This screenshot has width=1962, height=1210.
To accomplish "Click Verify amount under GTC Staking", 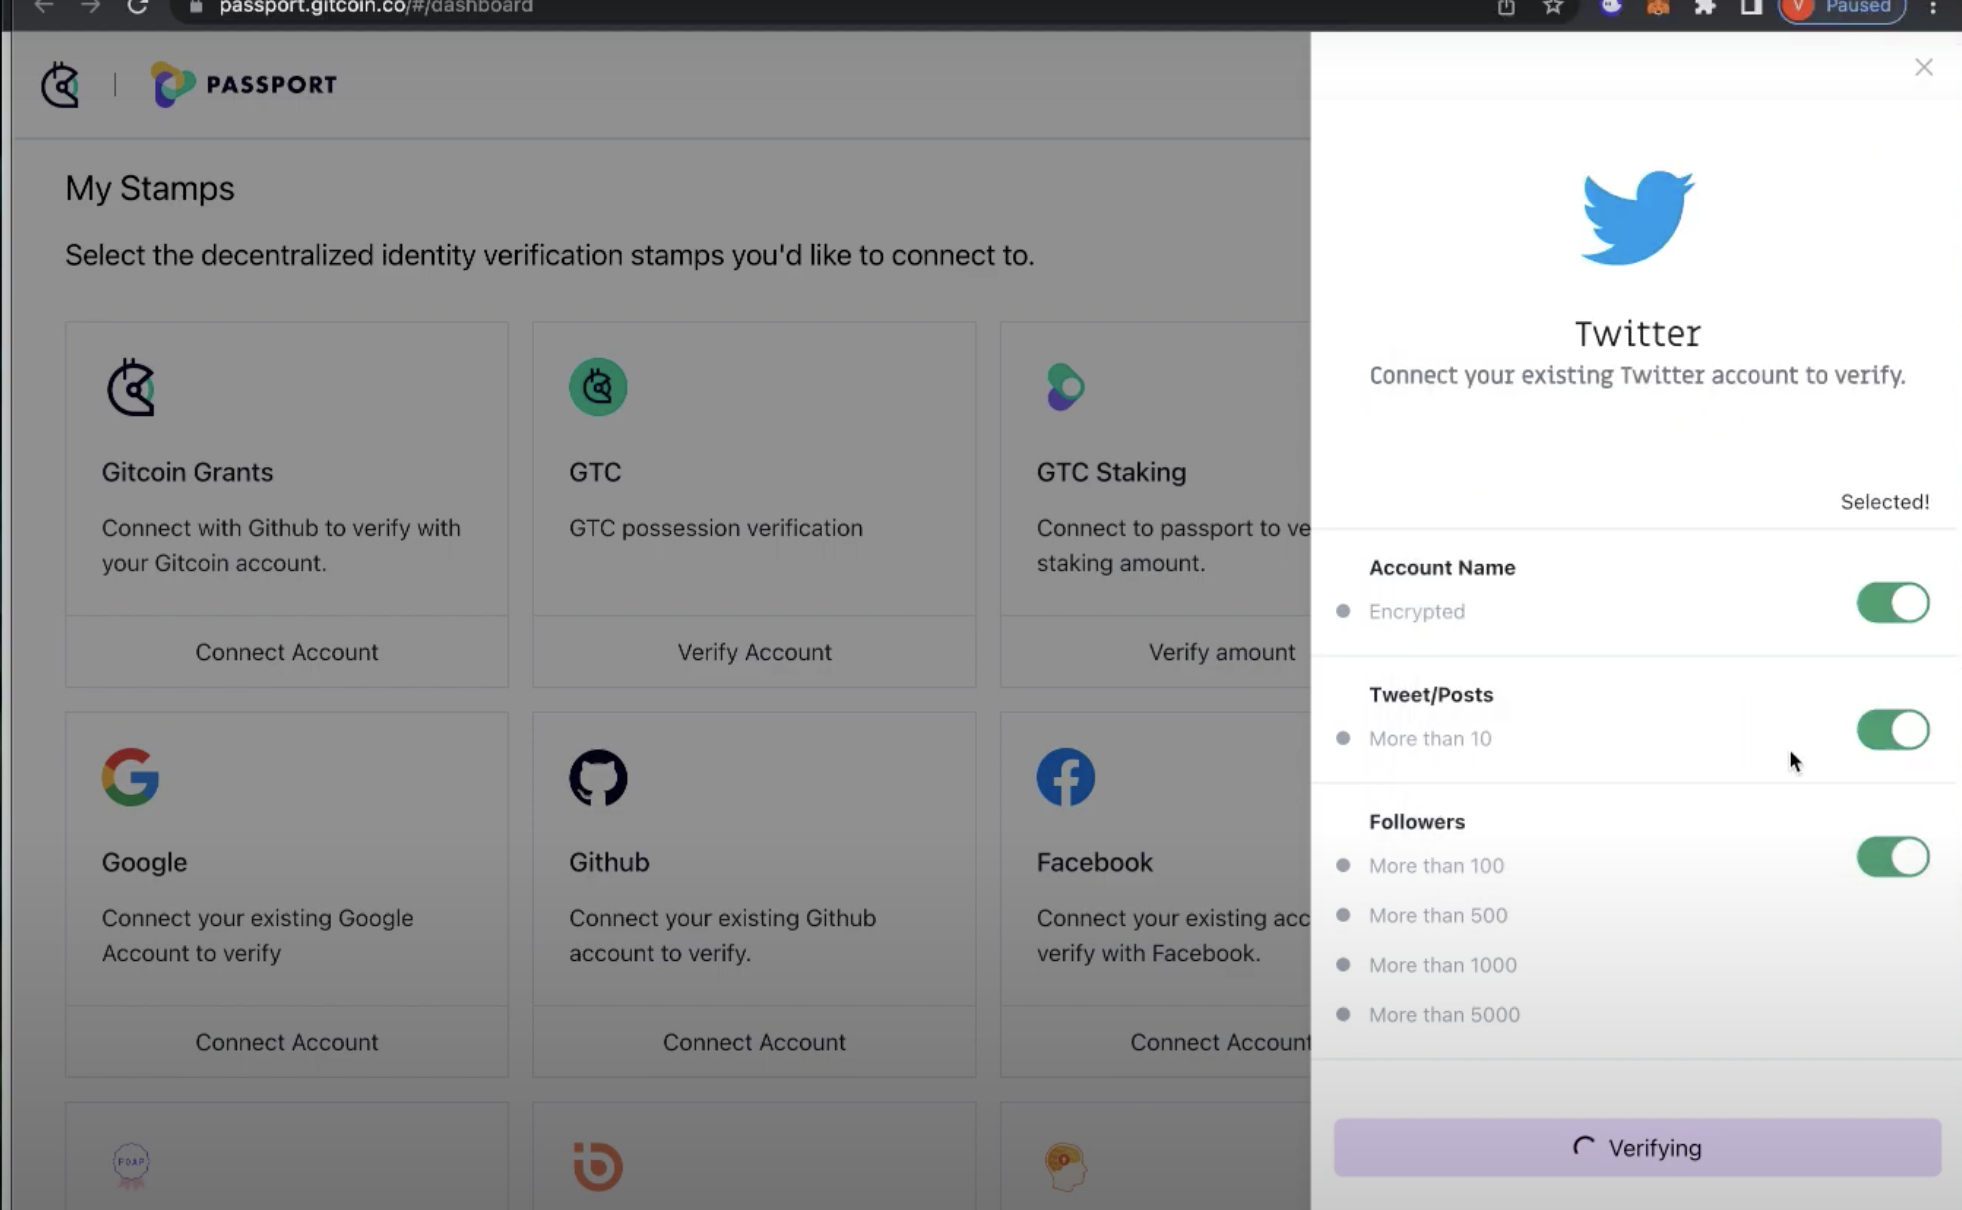I will 1221,652.
